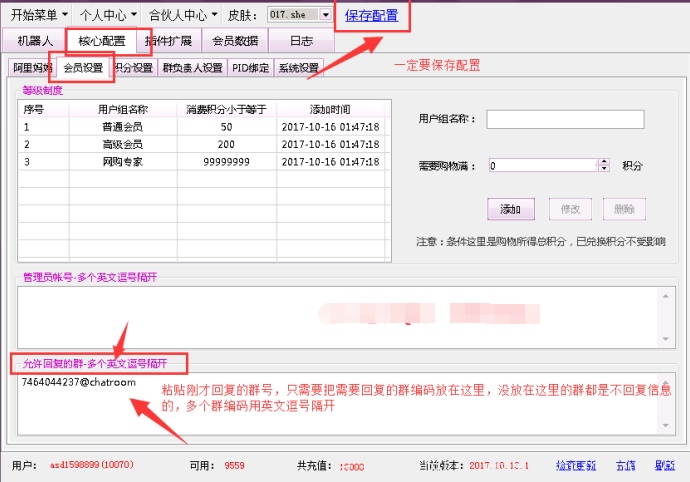This screenshot has width=690, height=482.
Task: Switch to the 积分设置 sub-tab
Action: tap(134, 68)
